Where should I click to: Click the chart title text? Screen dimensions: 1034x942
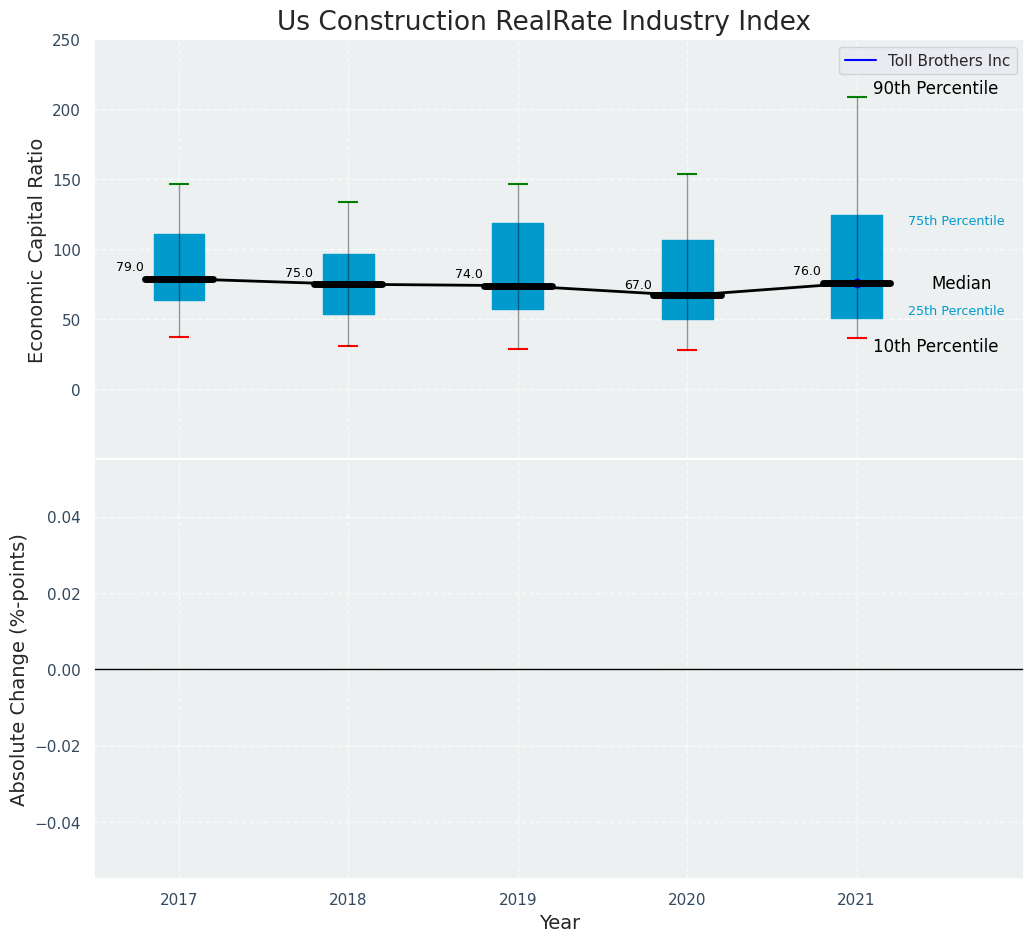click(x=543, y=21)
